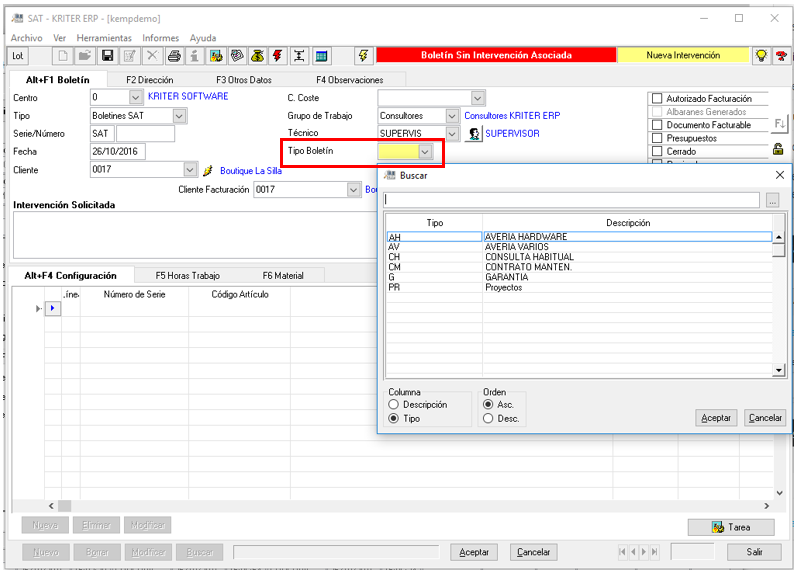
Task: Open the Cliente 0017 dropdown
Action: pos(190,169)
